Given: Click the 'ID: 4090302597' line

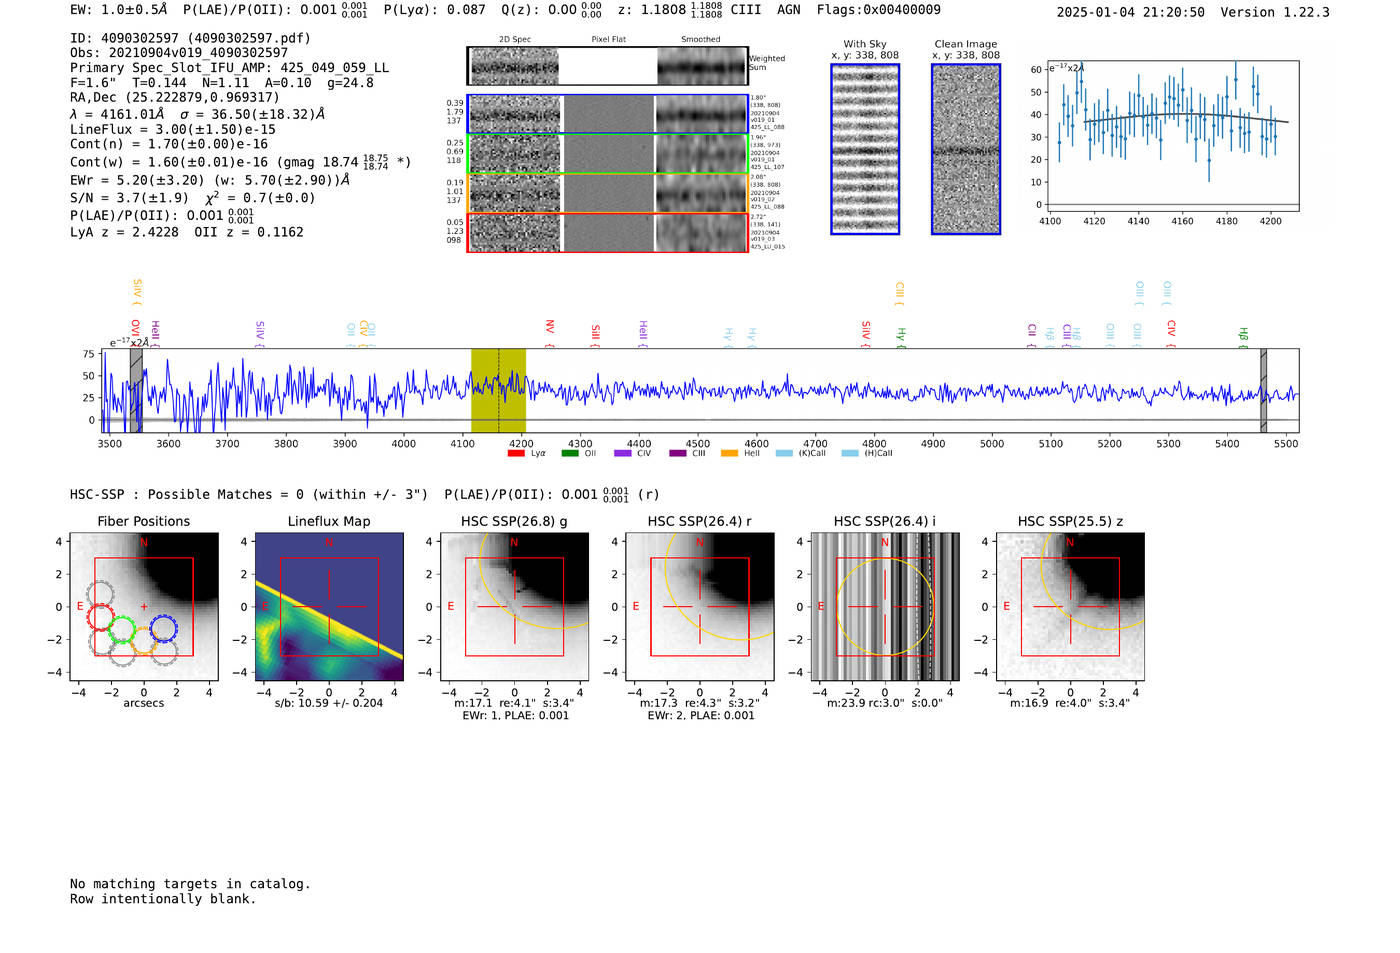Looking at the screenshot, I should click(190, 38).
